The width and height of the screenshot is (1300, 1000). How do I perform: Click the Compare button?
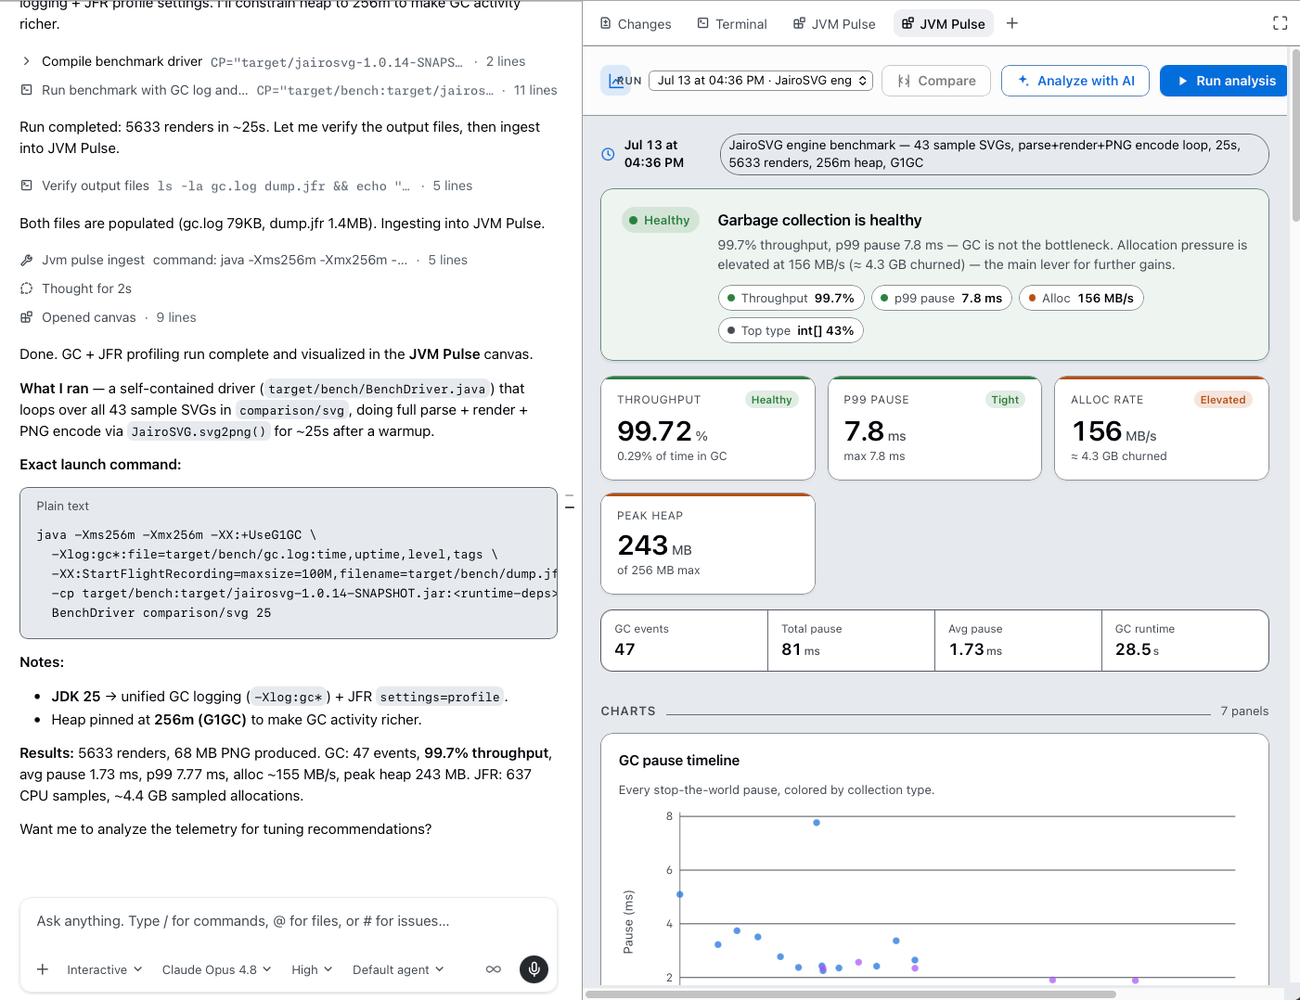pyautogui.click(x=936, y=81)
